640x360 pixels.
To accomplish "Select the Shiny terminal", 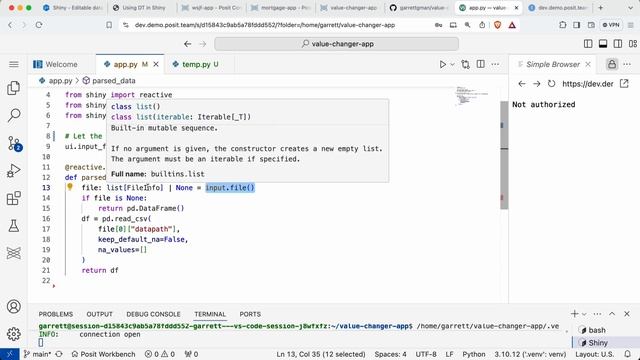I will point(606,342).
